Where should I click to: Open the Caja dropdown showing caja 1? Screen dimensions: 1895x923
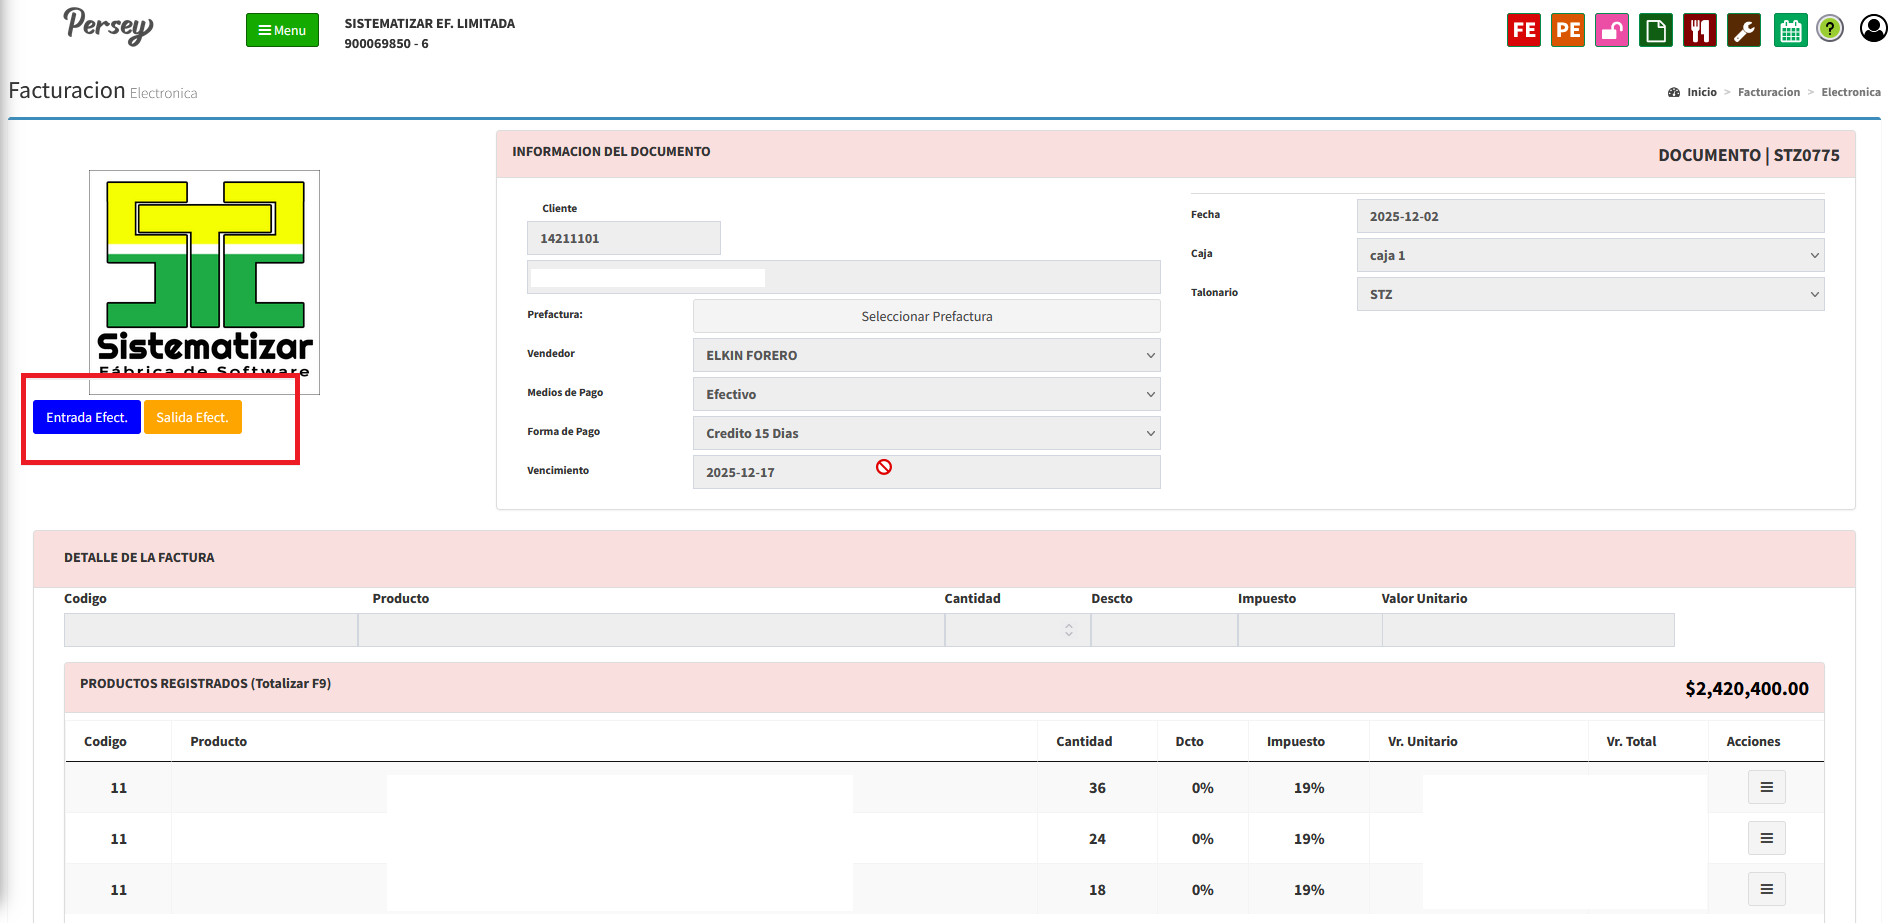pyautogui.click(x=1589, y=255)
